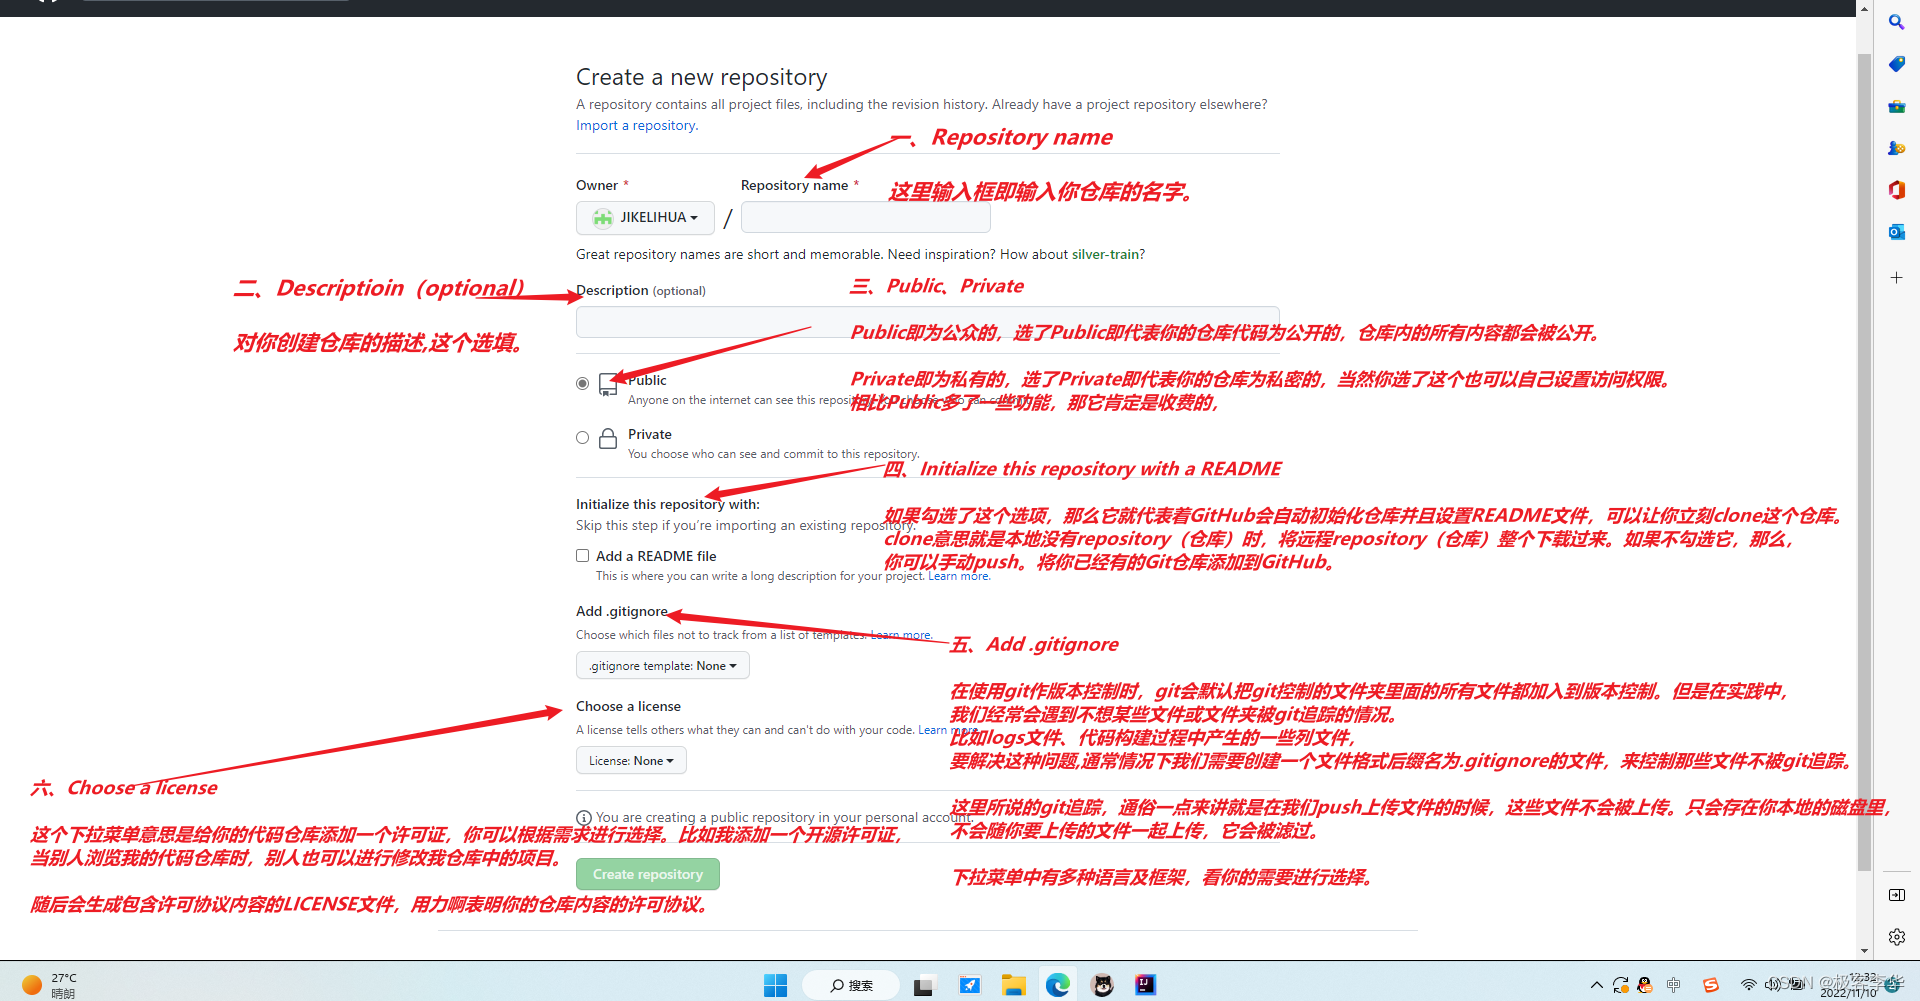The width and height of the screenshot is (1920, 1001).
Task: Click the scrollbar up arrow
Action: tap(1864, 8)
